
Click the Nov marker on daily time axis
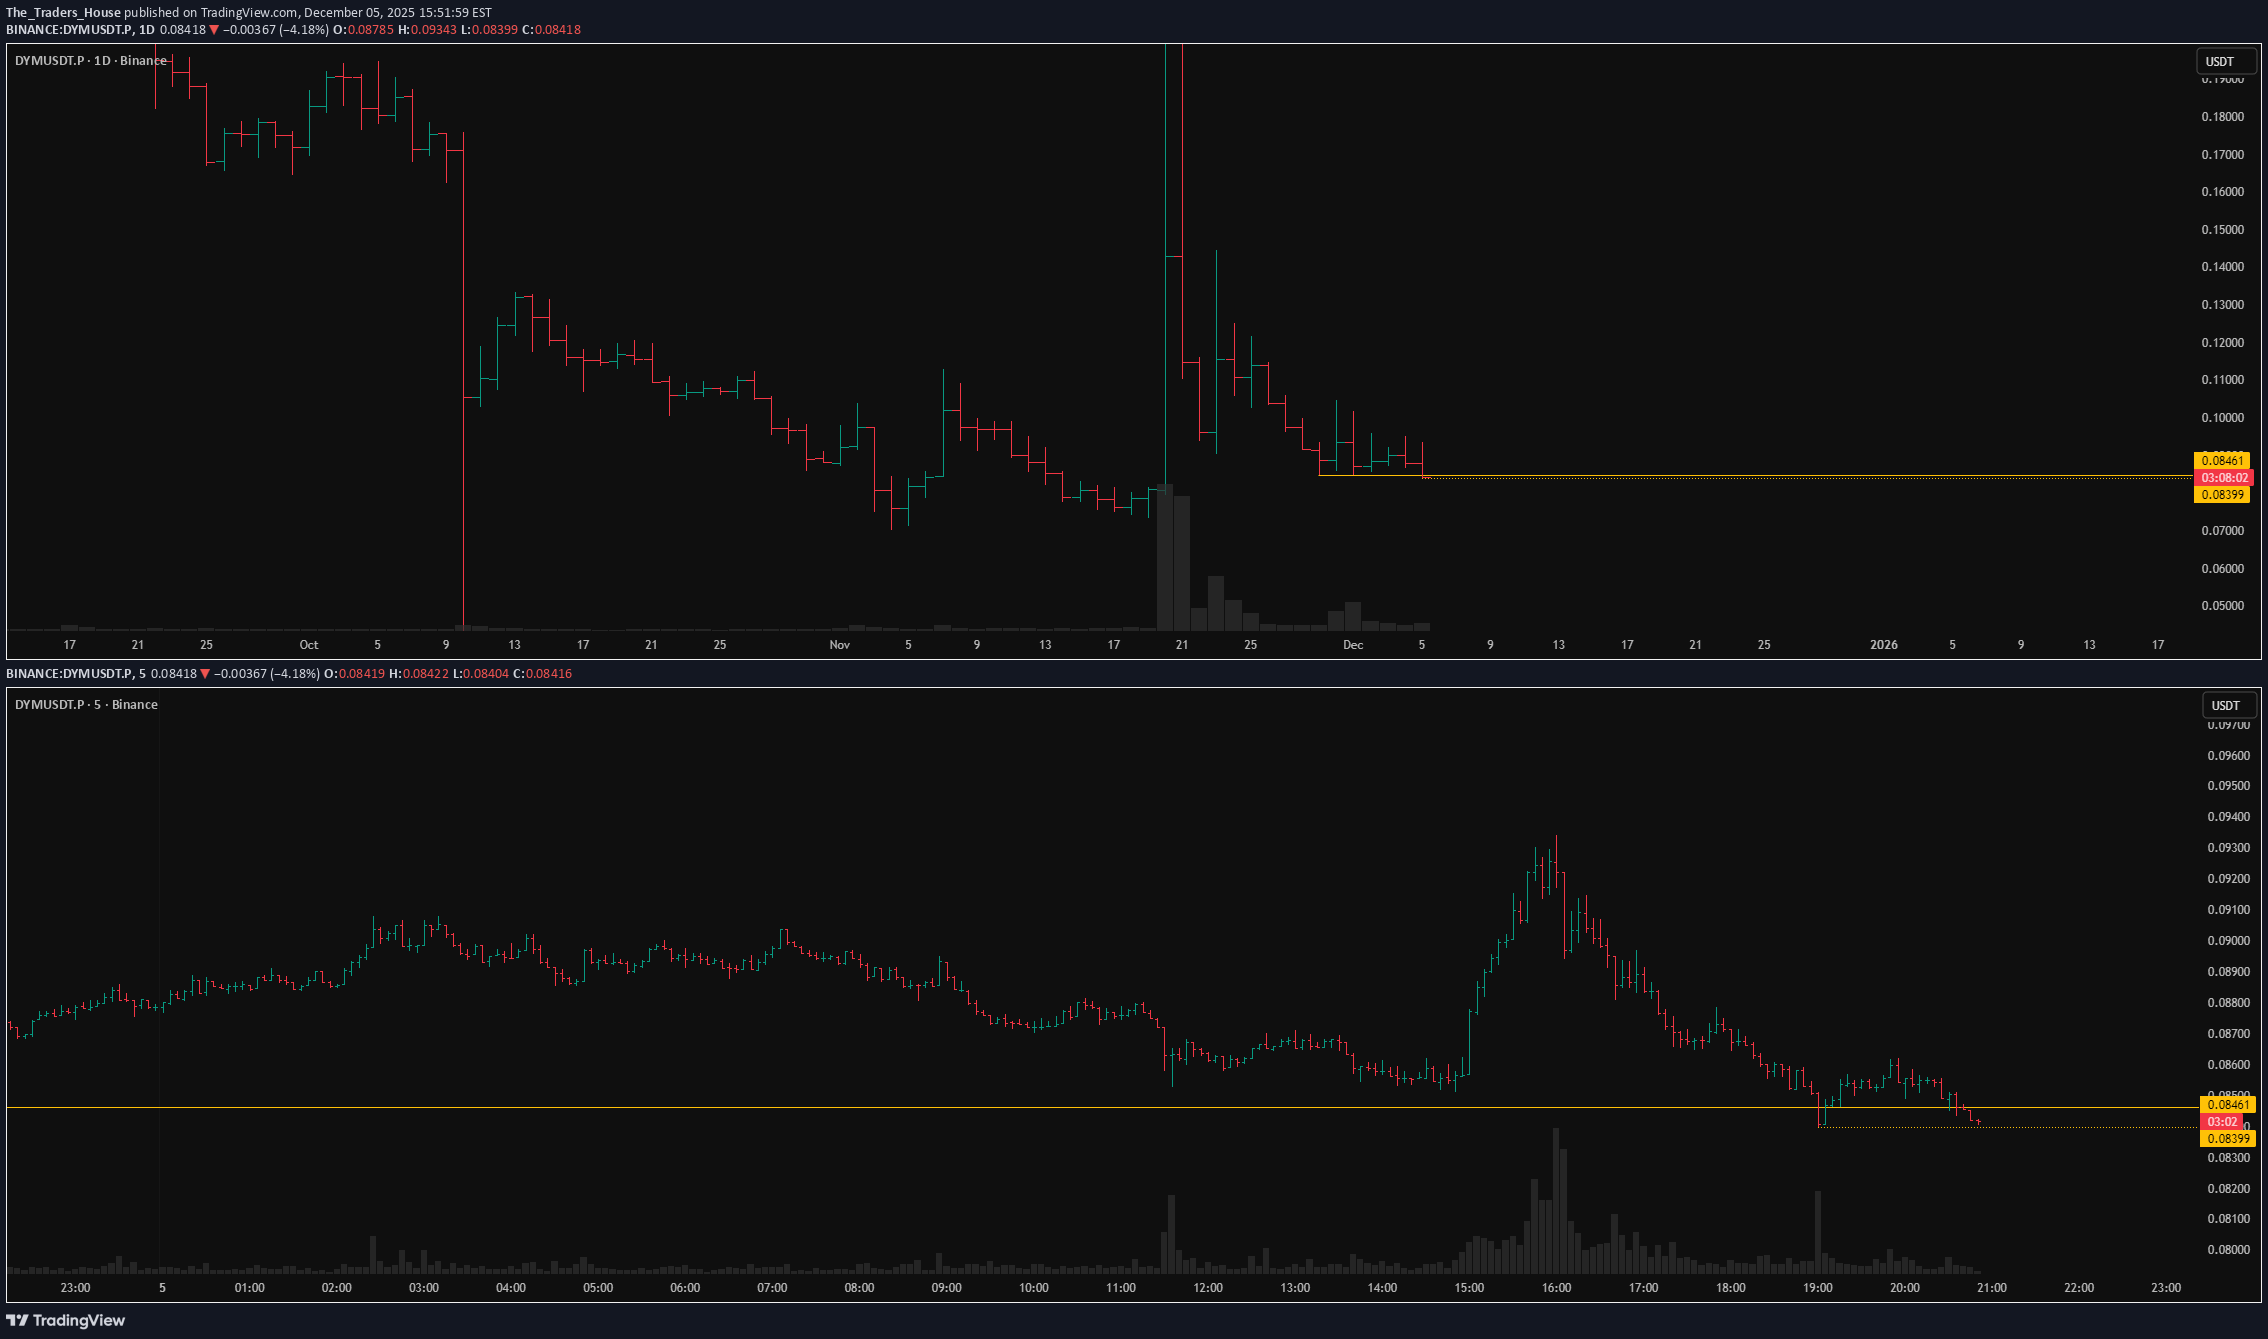(x=839, y=645)
